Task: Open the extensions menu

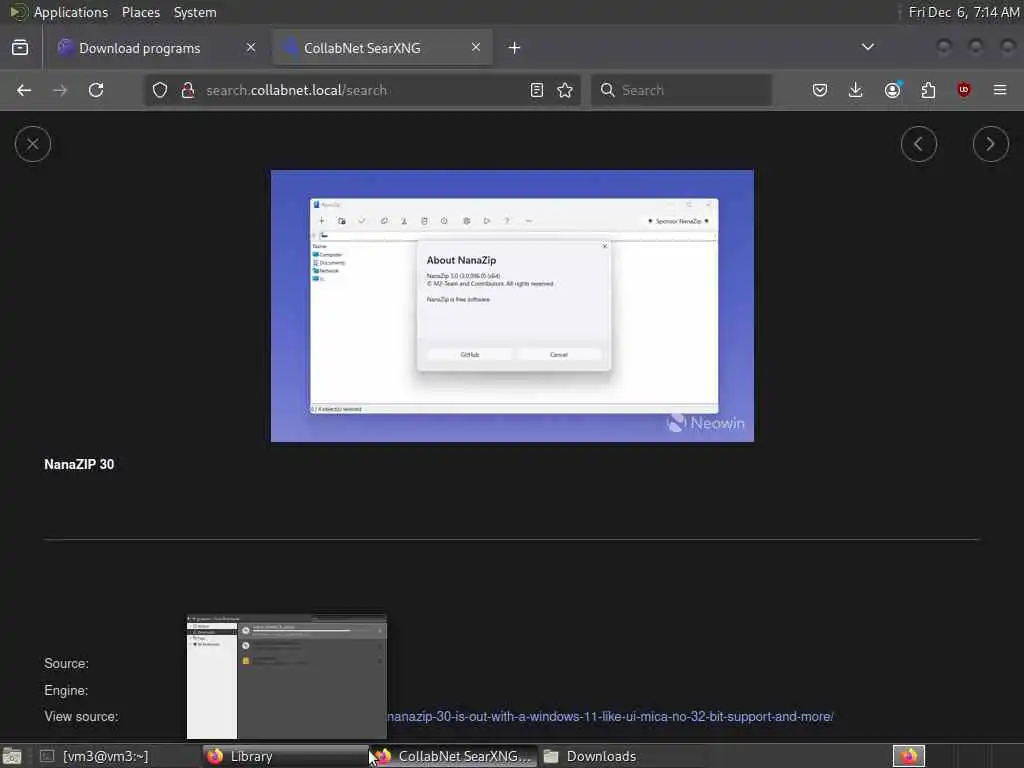Action: click(928, 90)
